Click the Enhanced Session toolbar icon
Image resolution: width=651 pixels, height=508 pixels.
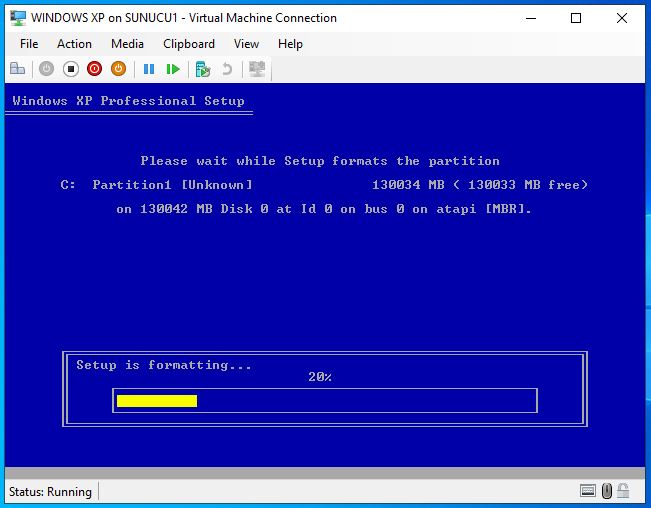[x=257, y=69]
